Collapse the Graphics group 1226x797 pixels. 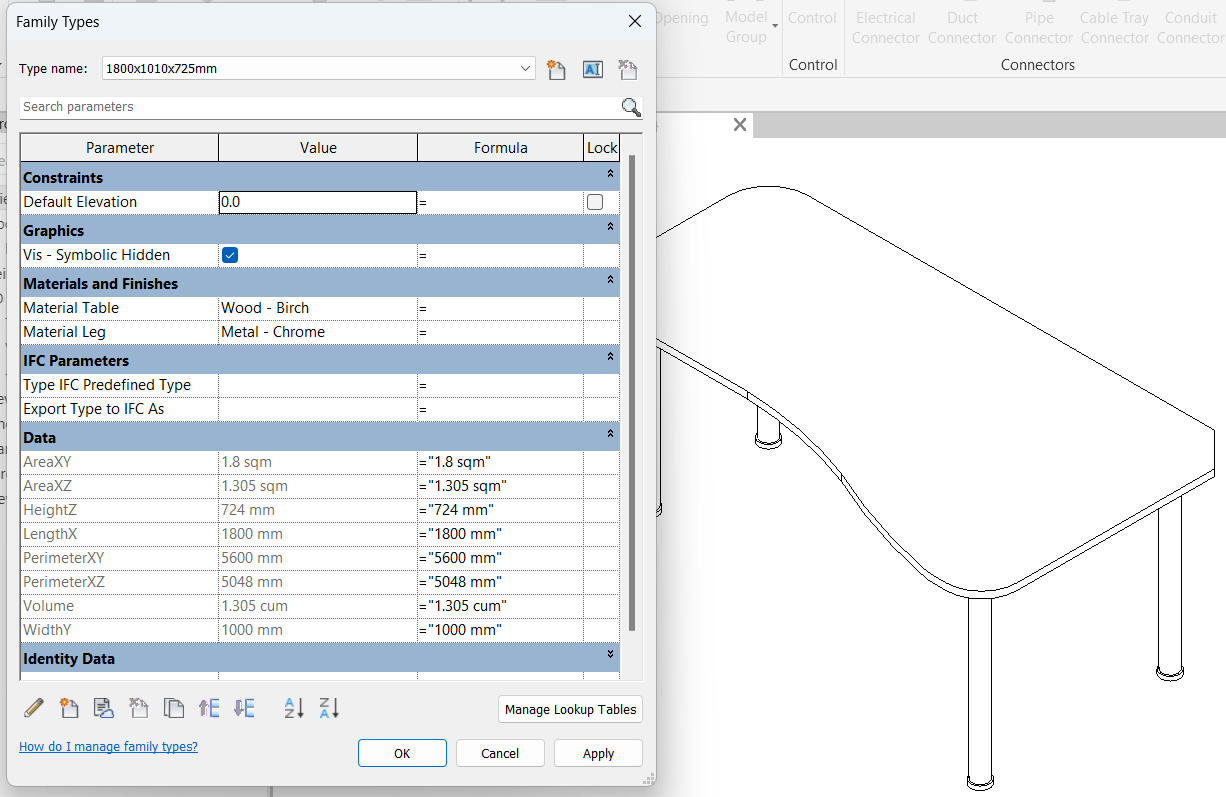(x=610, y=227)
